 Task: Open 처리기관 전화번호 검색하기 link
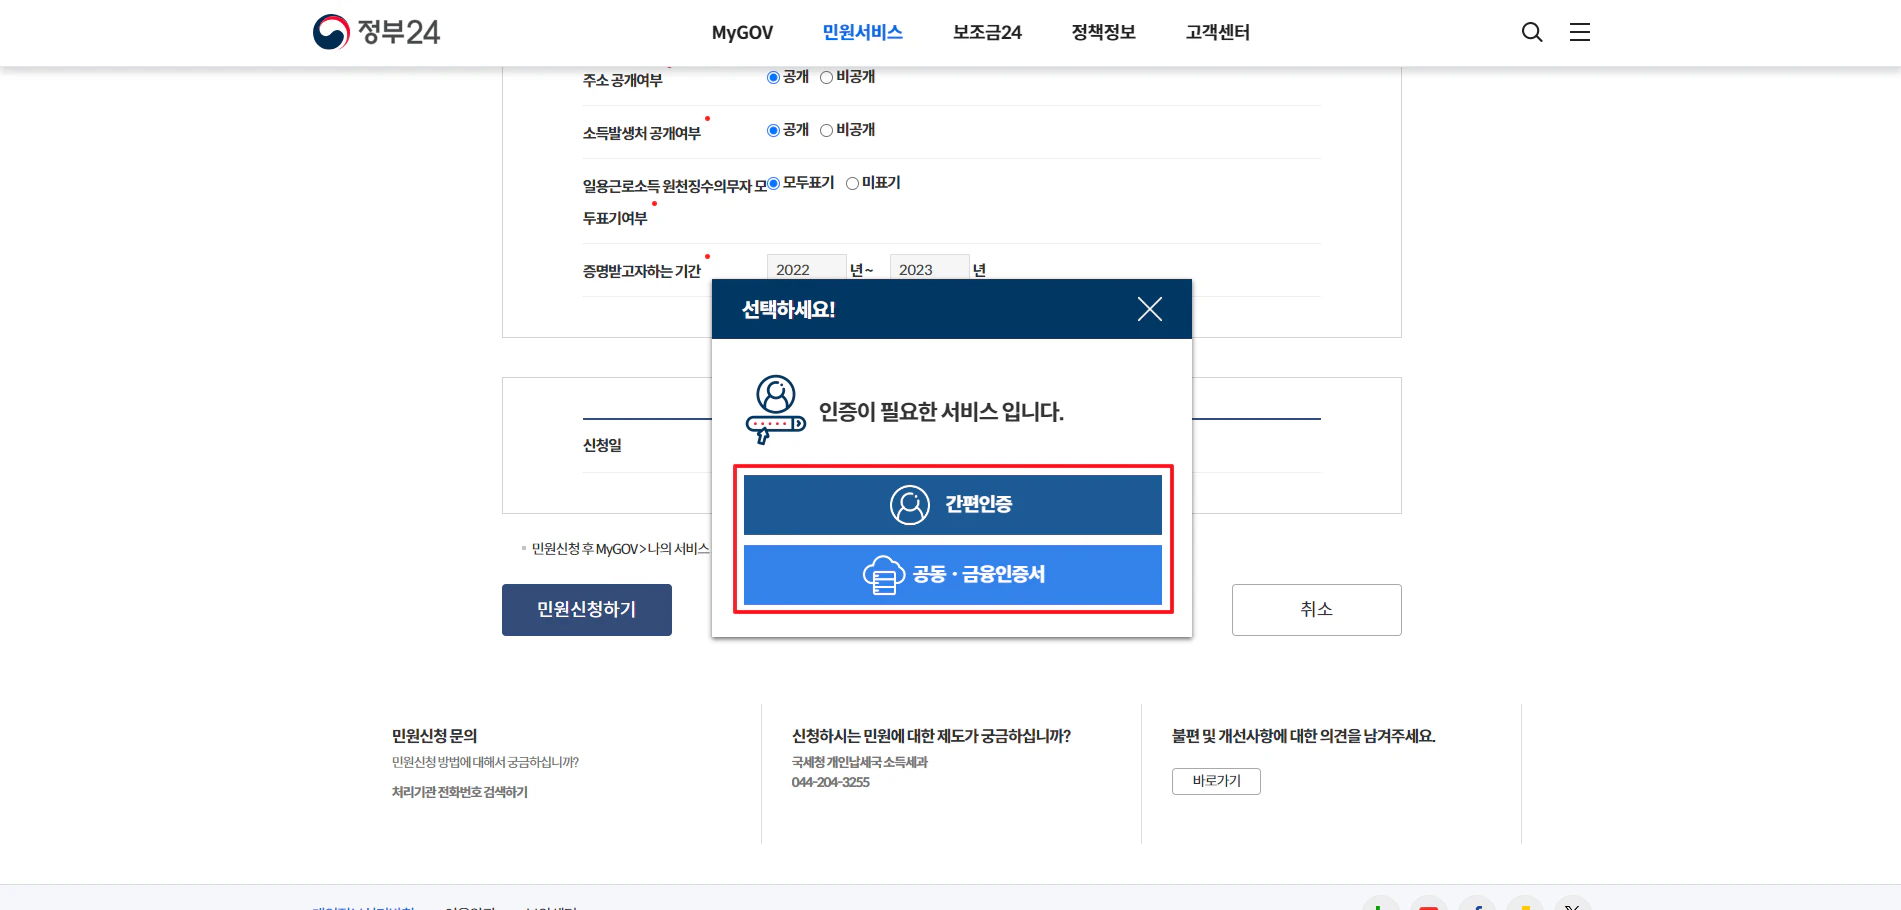coord(460,792)
